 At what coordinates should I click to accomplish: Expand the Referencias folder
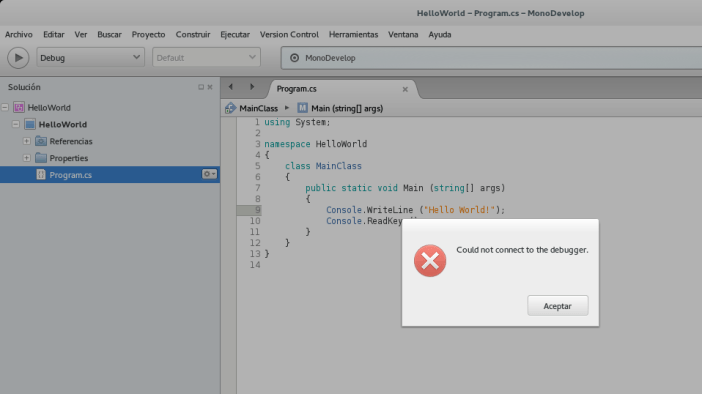tap(27, 141)
